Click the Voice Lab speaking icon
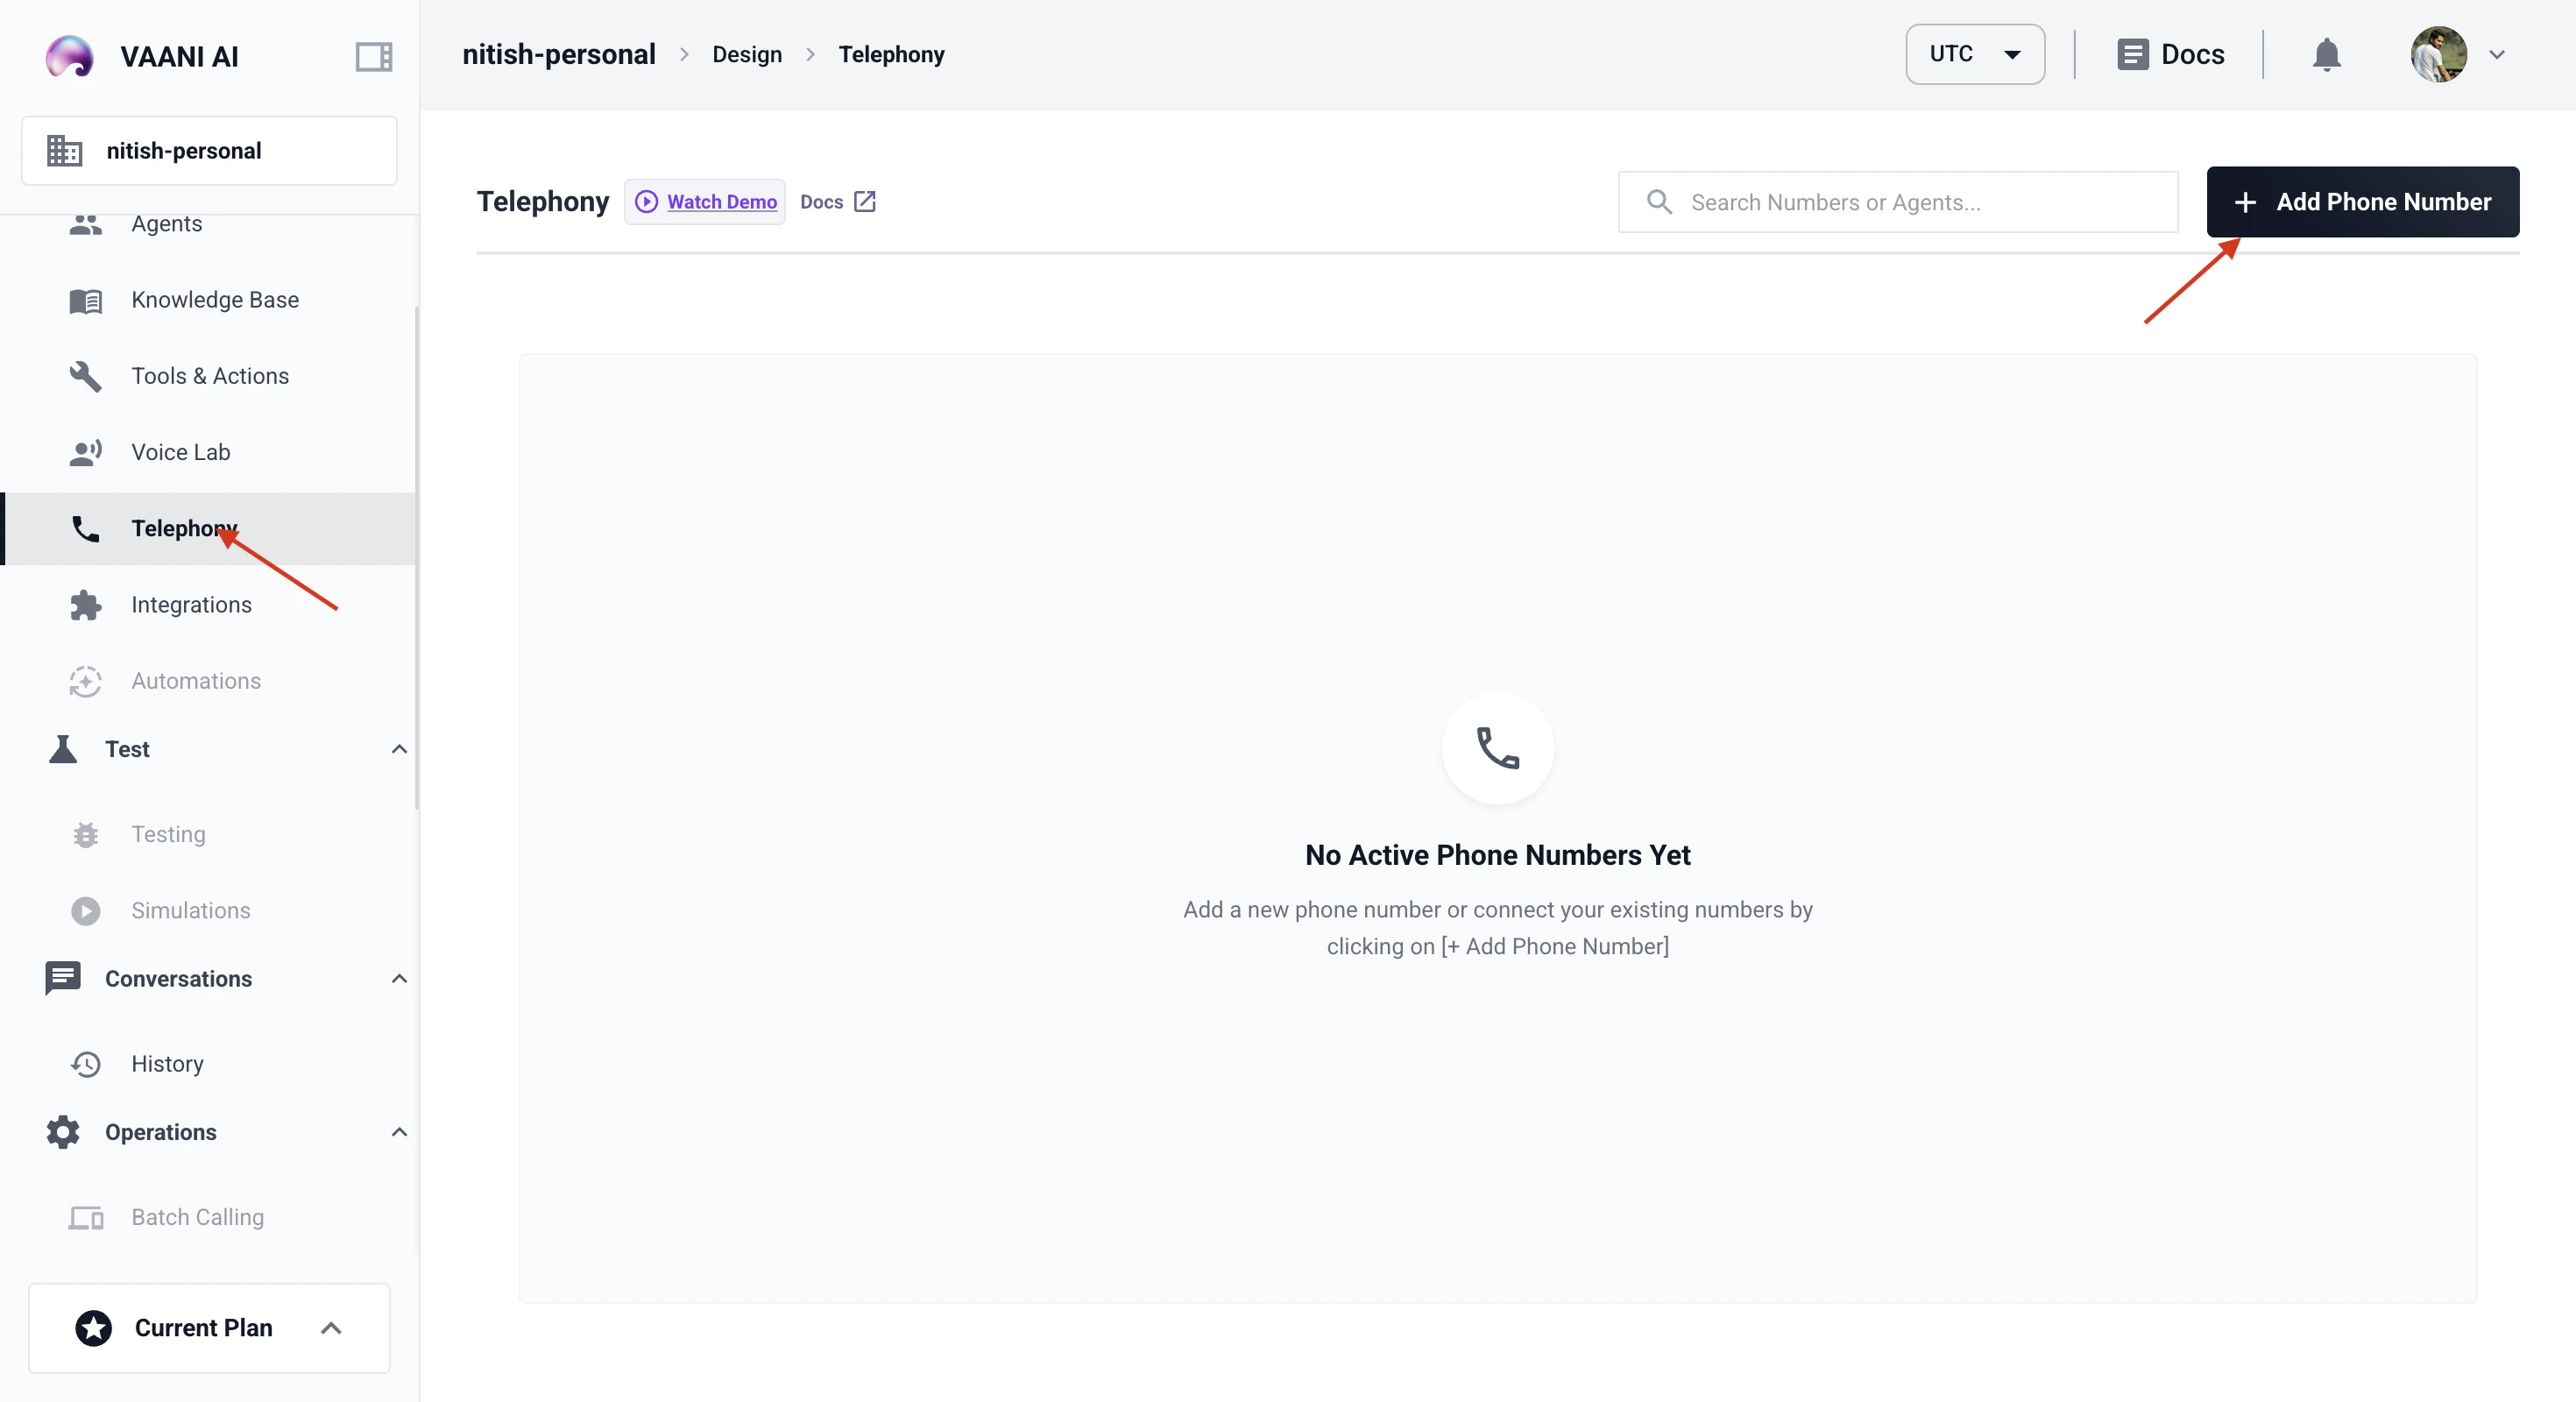Screen dimensions: 2576x1402 [86, 452]
